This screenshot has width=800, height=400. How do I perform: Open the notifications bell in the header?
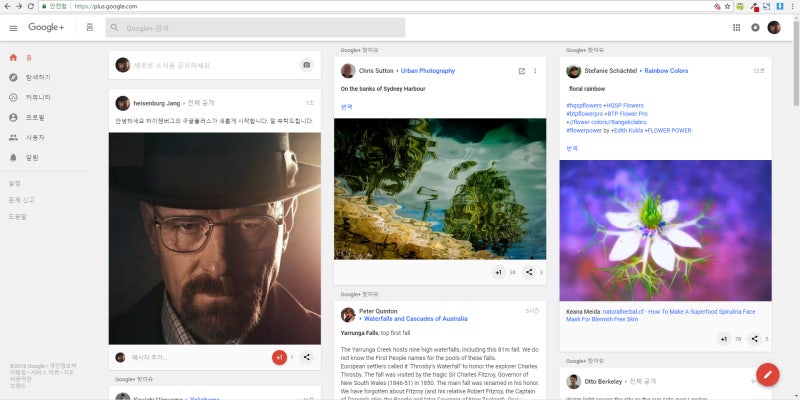coord(755,28)
